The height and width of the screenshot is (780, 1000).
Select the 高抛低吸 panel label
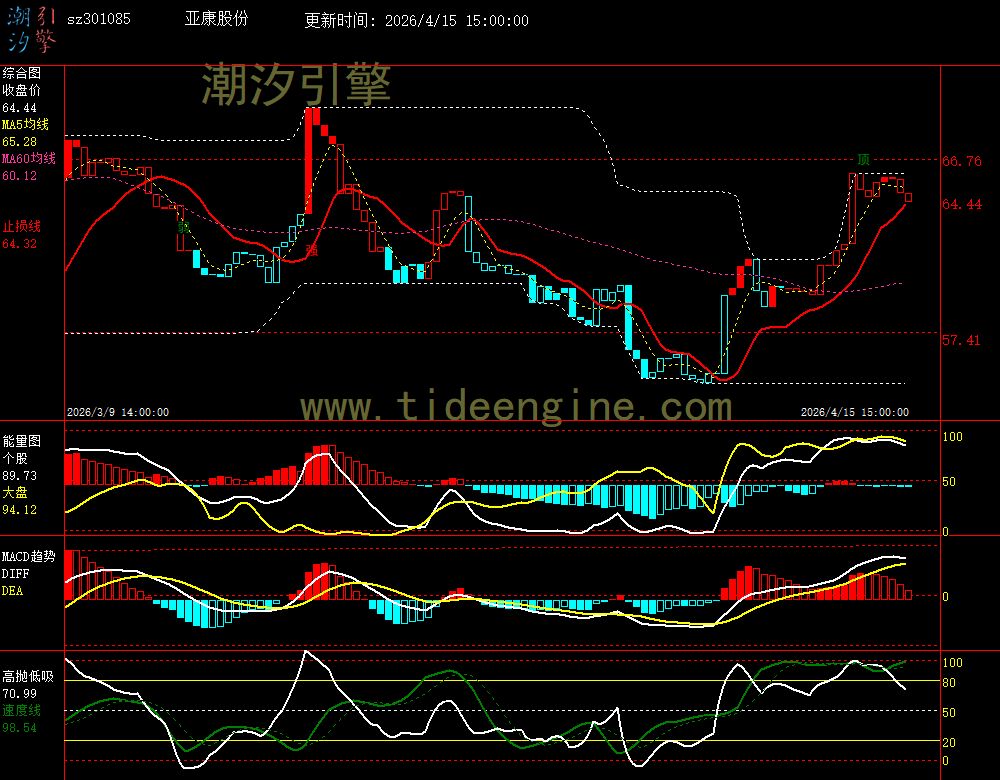27,676
